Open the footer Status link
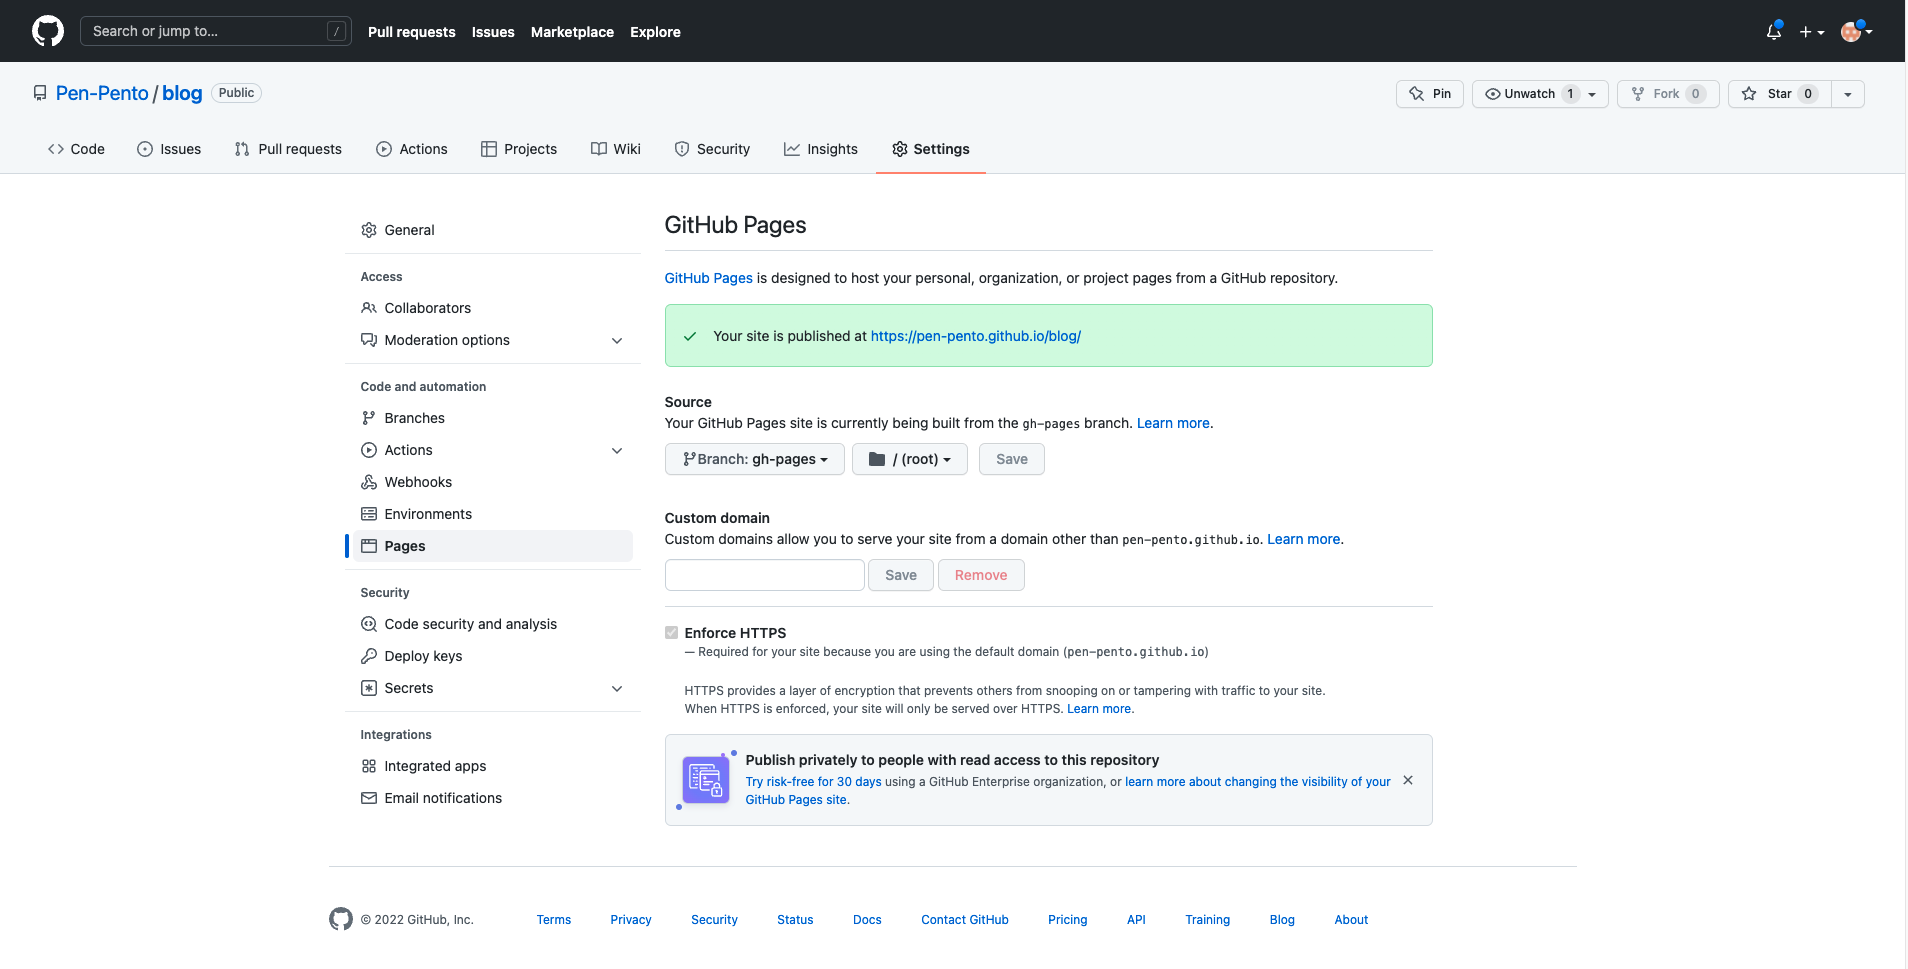The height and width of the screenshot is (969, 1908). [x=795, y=920]
